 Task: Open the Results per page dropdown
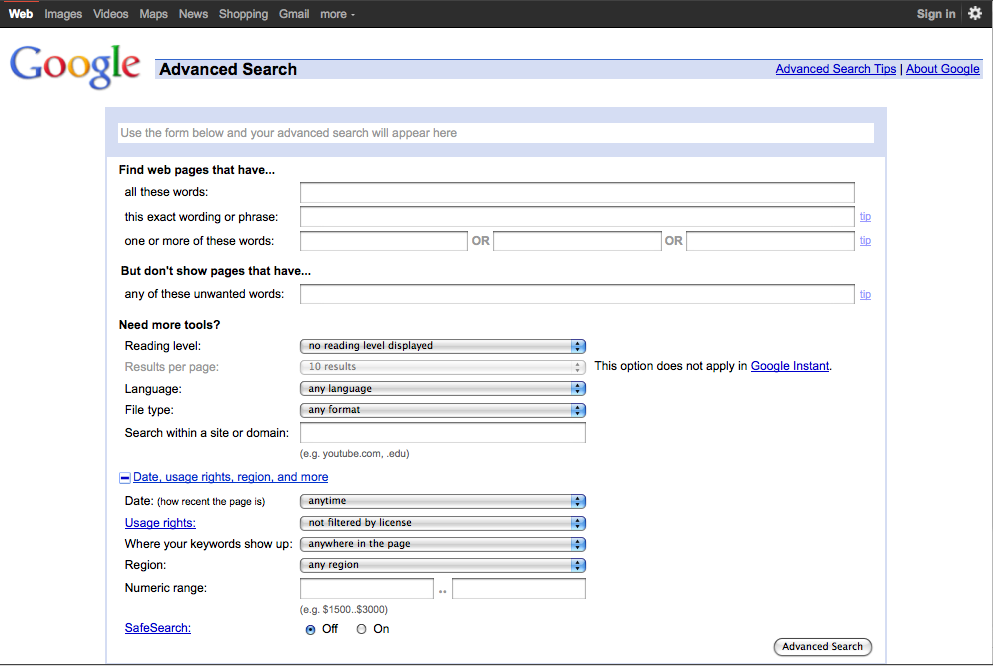point(443,367)
